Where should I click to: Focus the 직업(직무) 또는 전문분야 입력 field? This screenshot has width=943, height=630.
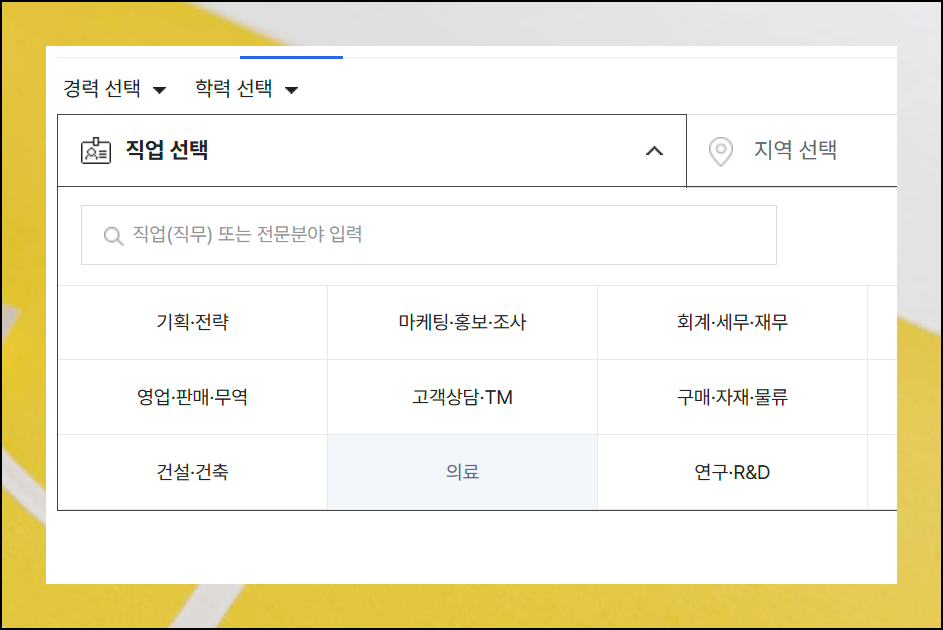(x=429, y=235)
